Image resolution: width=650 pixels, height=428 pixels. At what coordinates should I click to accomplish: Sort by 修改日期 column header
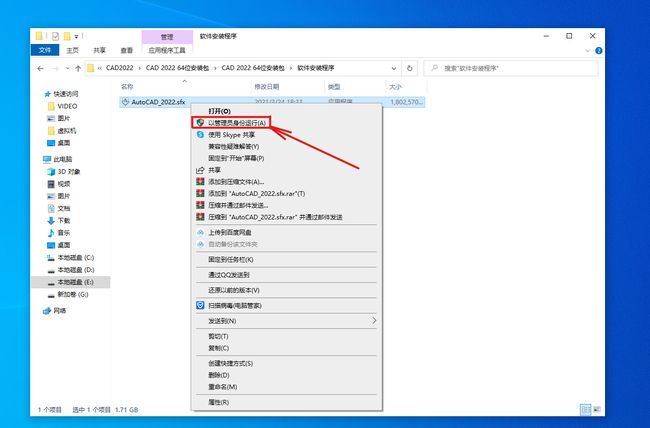tap(267, 87)
